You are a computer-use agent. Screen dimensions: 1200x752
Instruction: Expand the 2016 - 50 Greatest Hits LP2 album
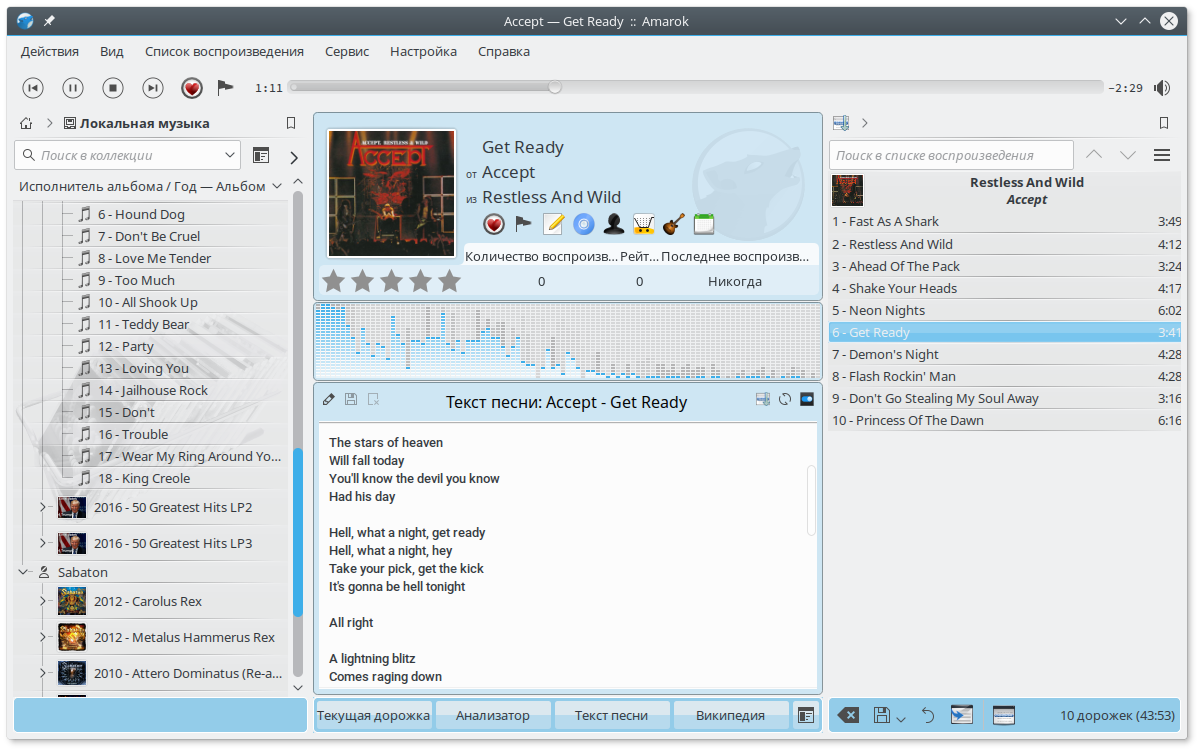(x=42, y=507)
